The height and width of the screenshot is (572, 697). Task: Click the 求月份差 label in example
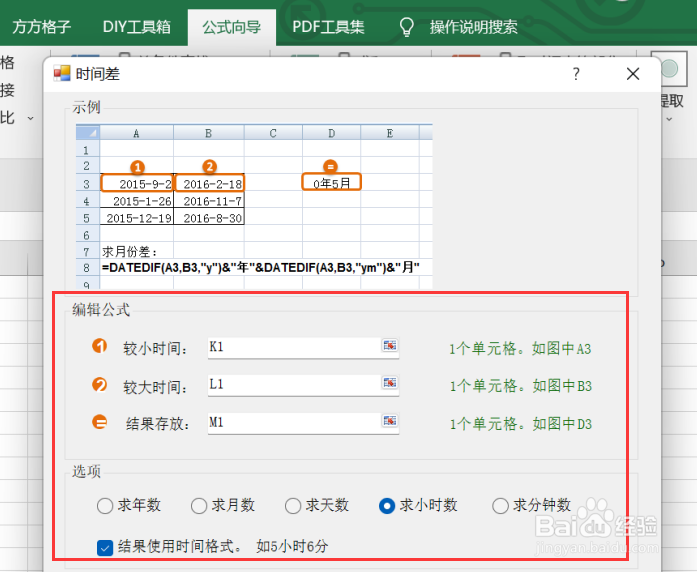coord(129,252)
